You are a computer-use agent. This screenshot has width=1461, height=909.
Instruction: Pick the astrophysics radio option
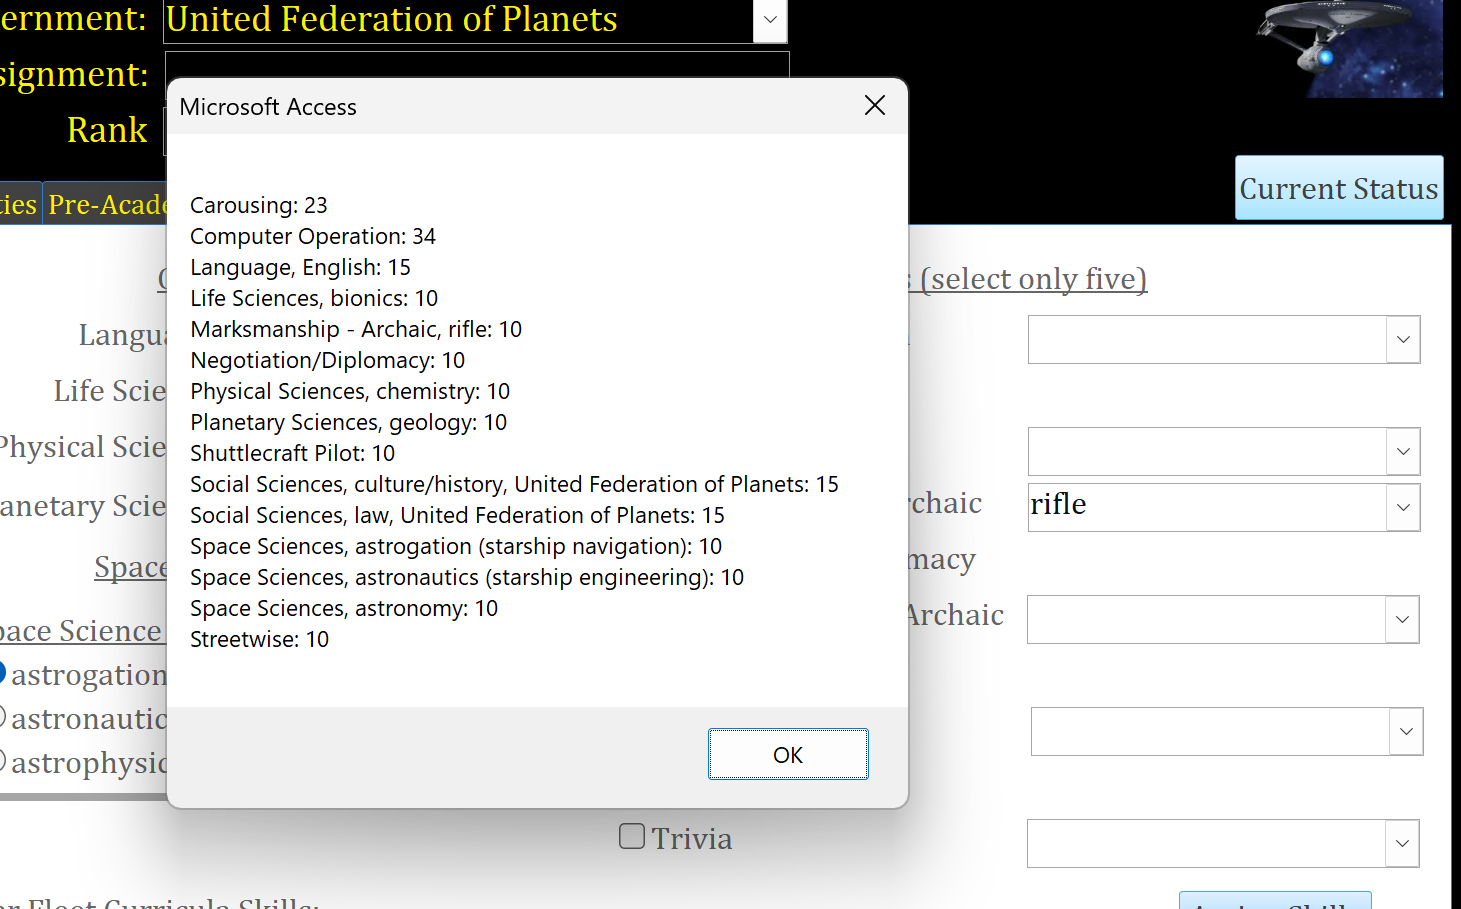tap(2, 761)
